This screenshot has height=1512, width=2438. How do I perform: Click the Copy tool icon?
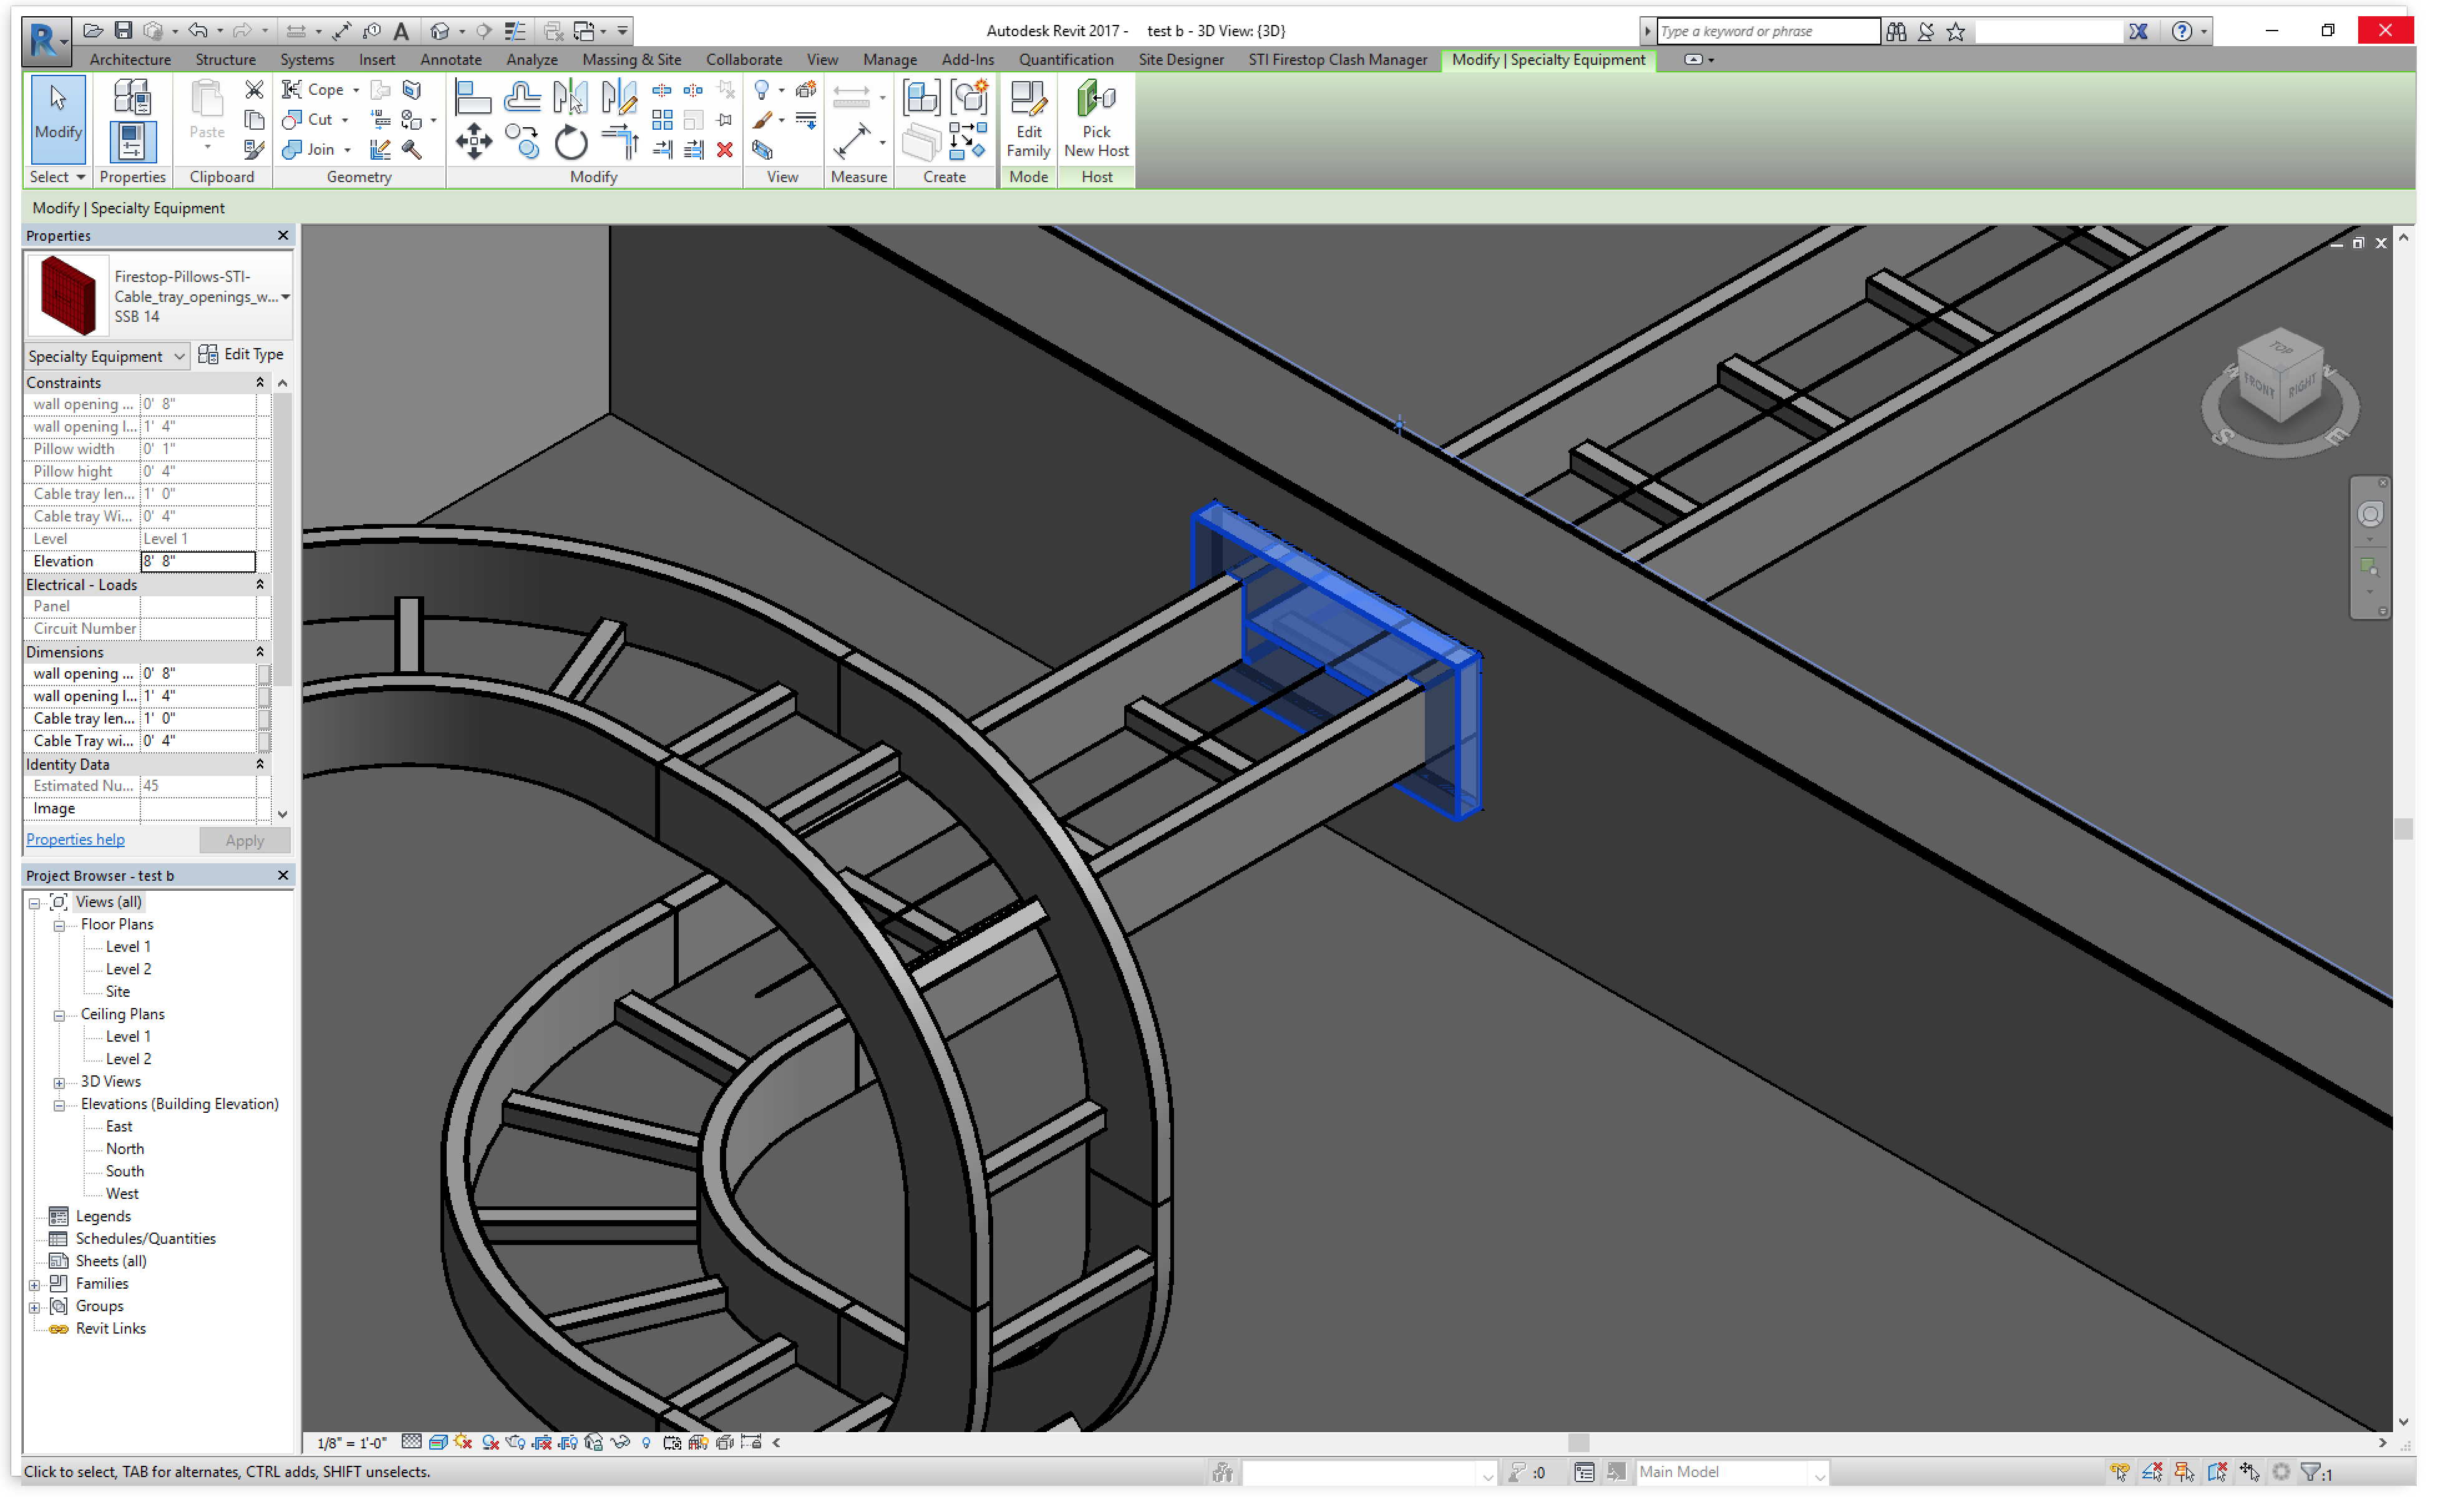click(521, 141)
